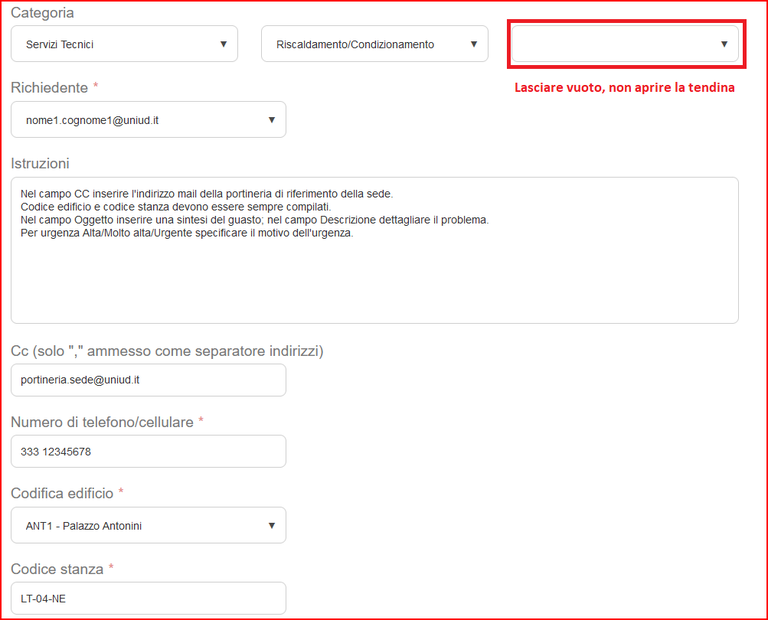Image resolution: width=768 pixels, height=620 pixels.
Task: Click the Categoria label
Action: tap(42, 13)
